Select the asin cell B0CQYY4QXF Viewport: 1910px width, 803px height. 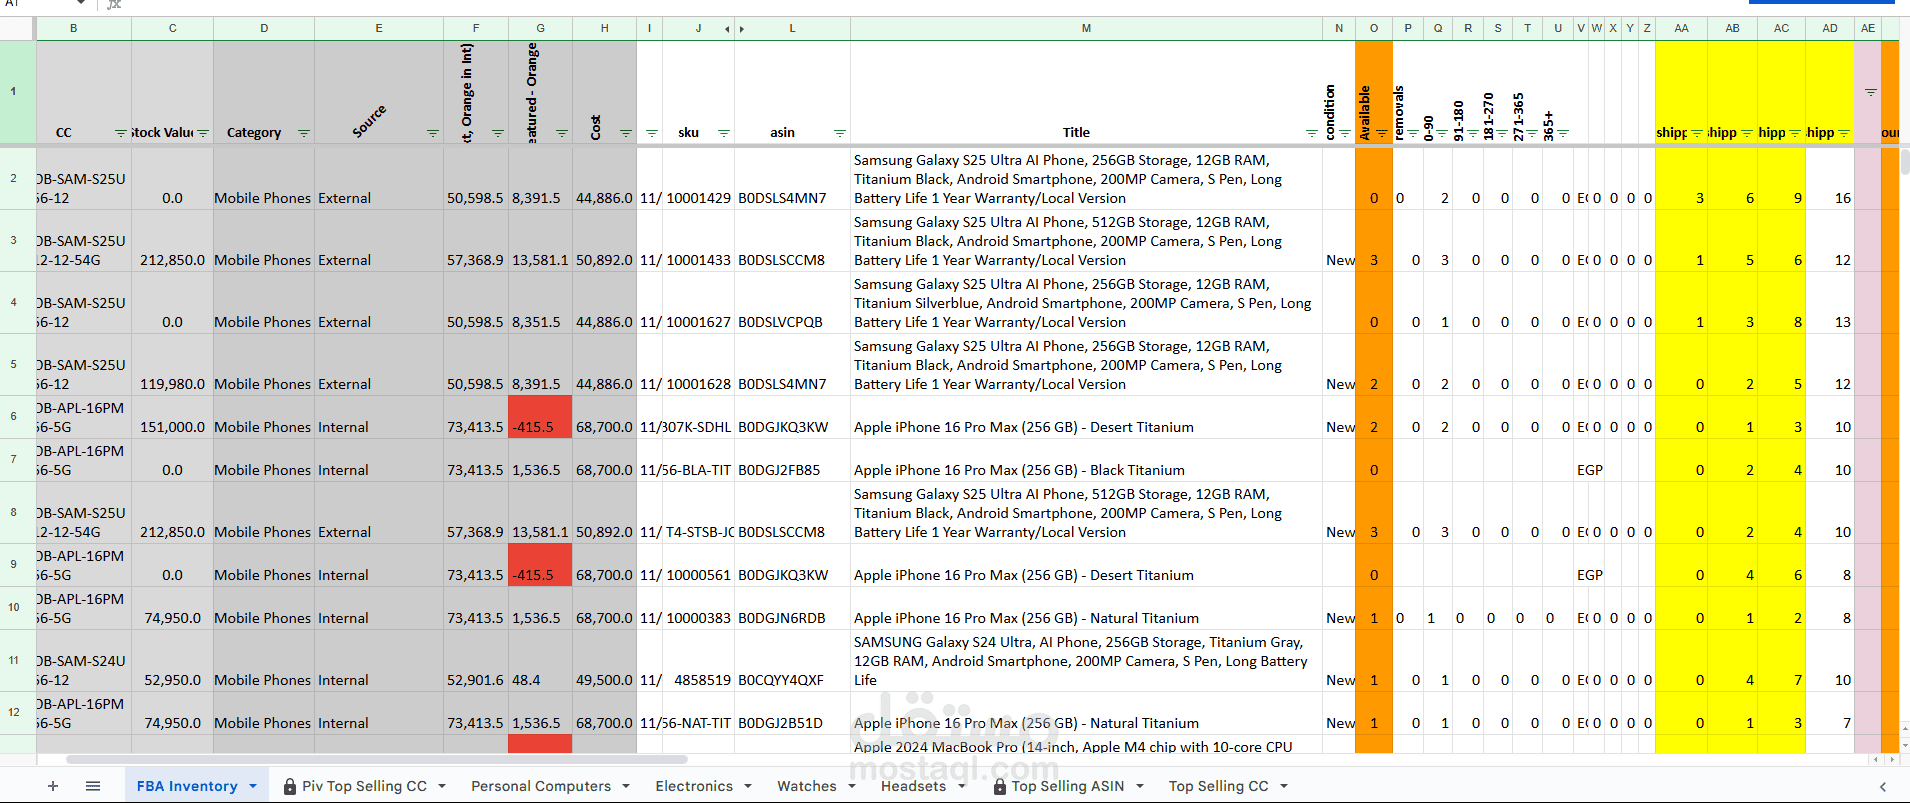tap(792, 660)
